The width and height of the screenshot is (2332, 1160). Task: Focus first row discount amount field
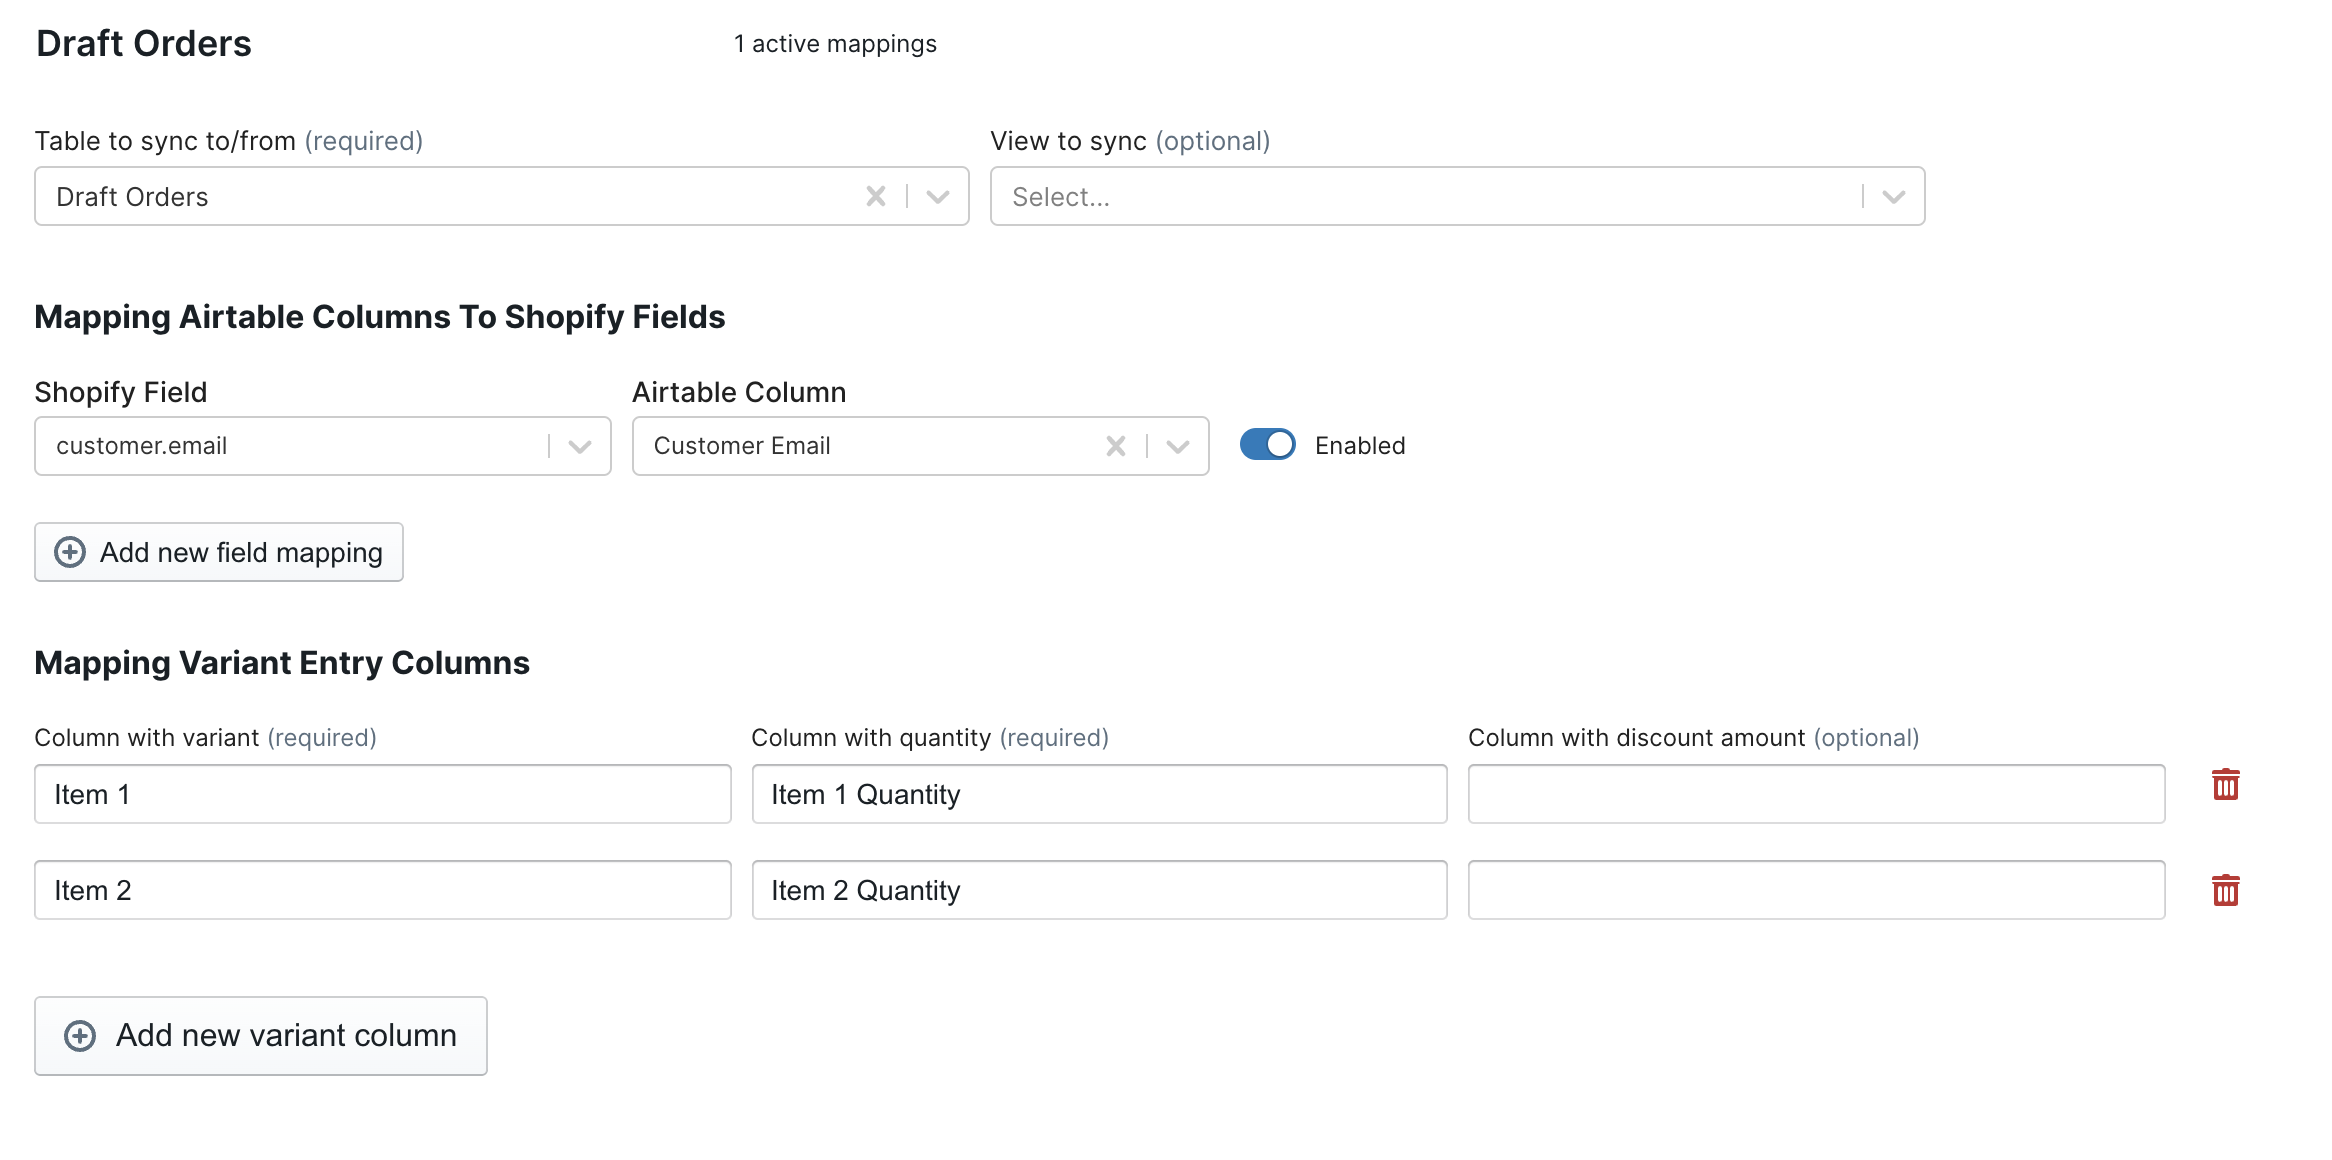(x=1815, y=794)
